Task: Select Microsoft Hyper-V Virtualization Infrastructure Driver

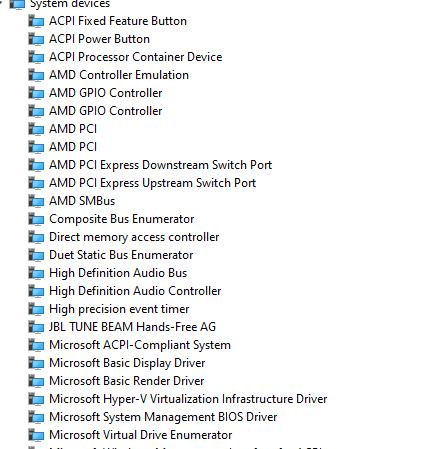Action: point(188,399)
